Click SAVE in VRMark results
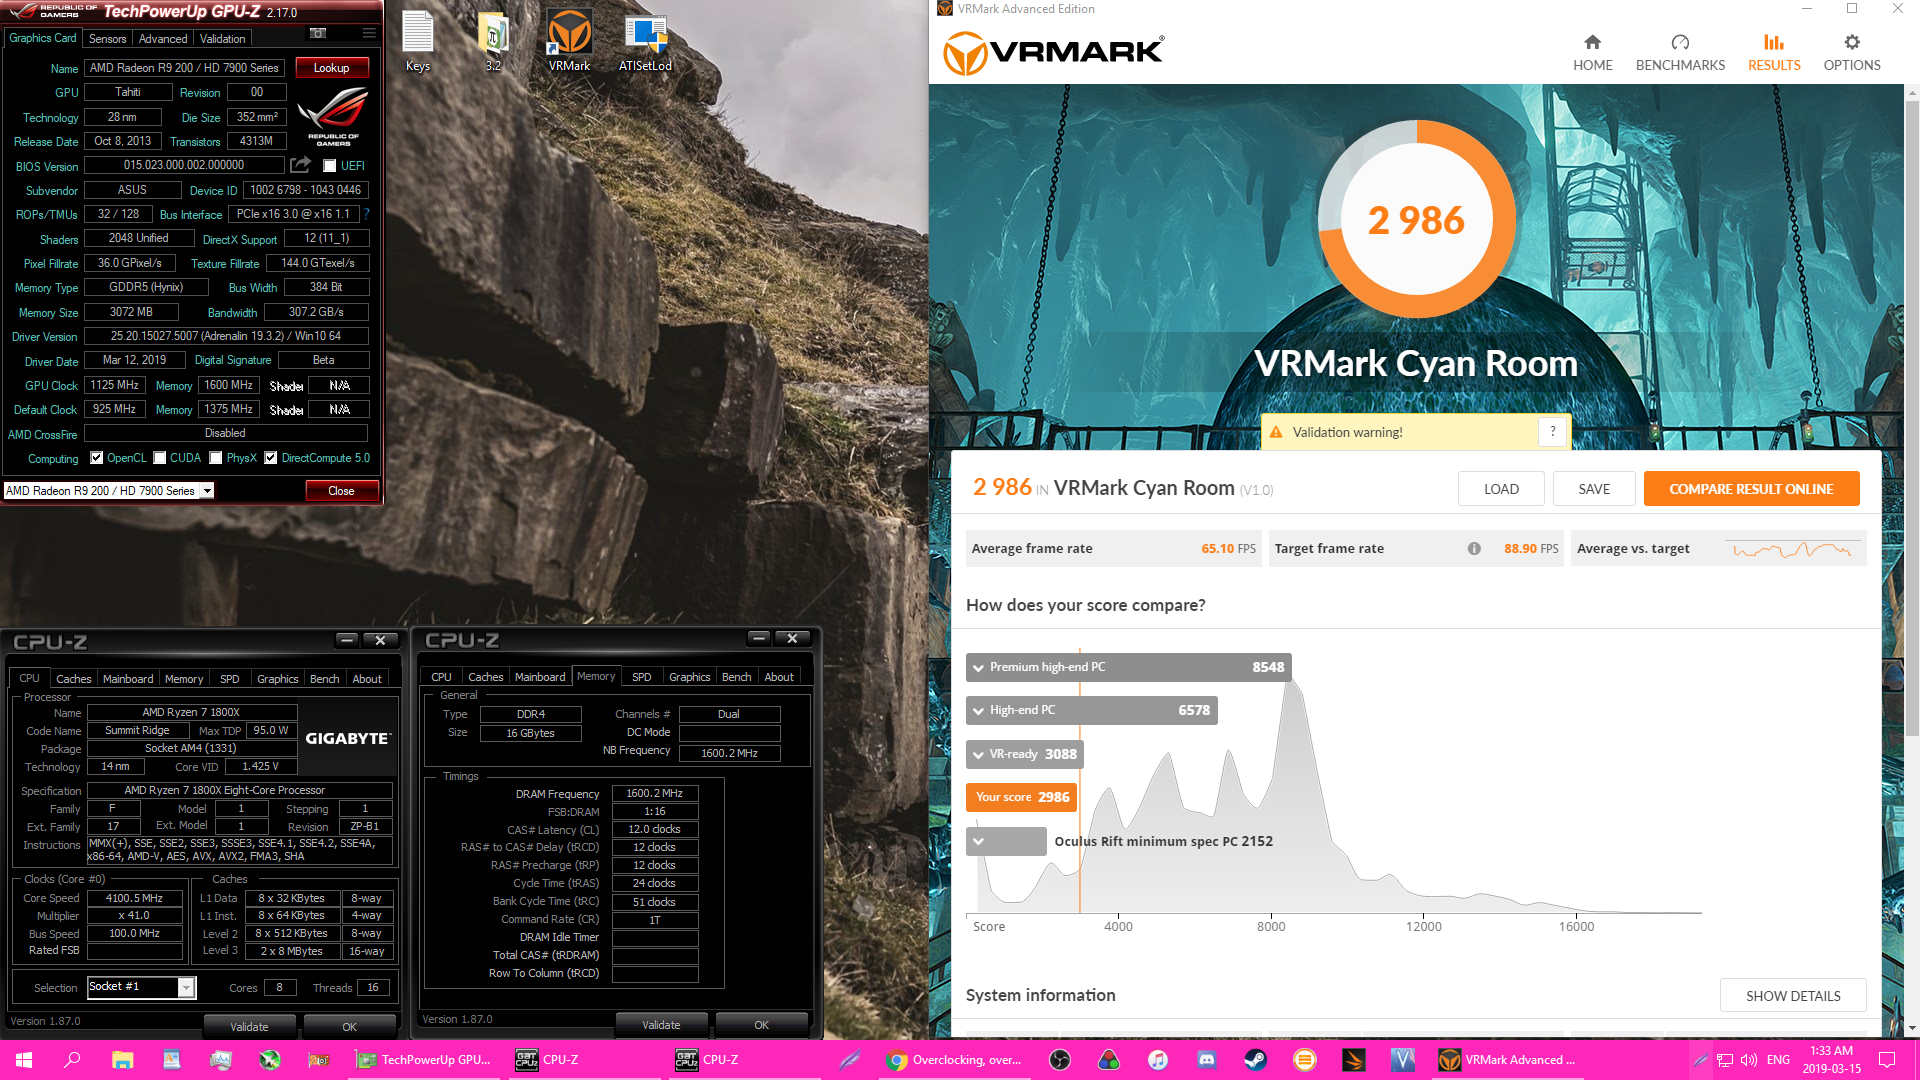The height and width of the screenshot is (1080, 1920). tap(1594, 489)
